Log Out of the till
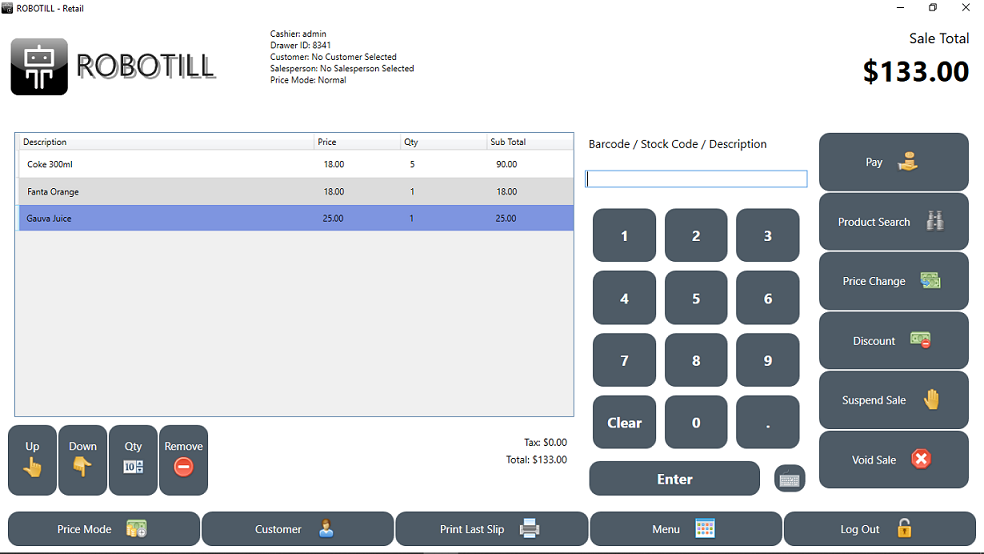 [x=879, y=529]
